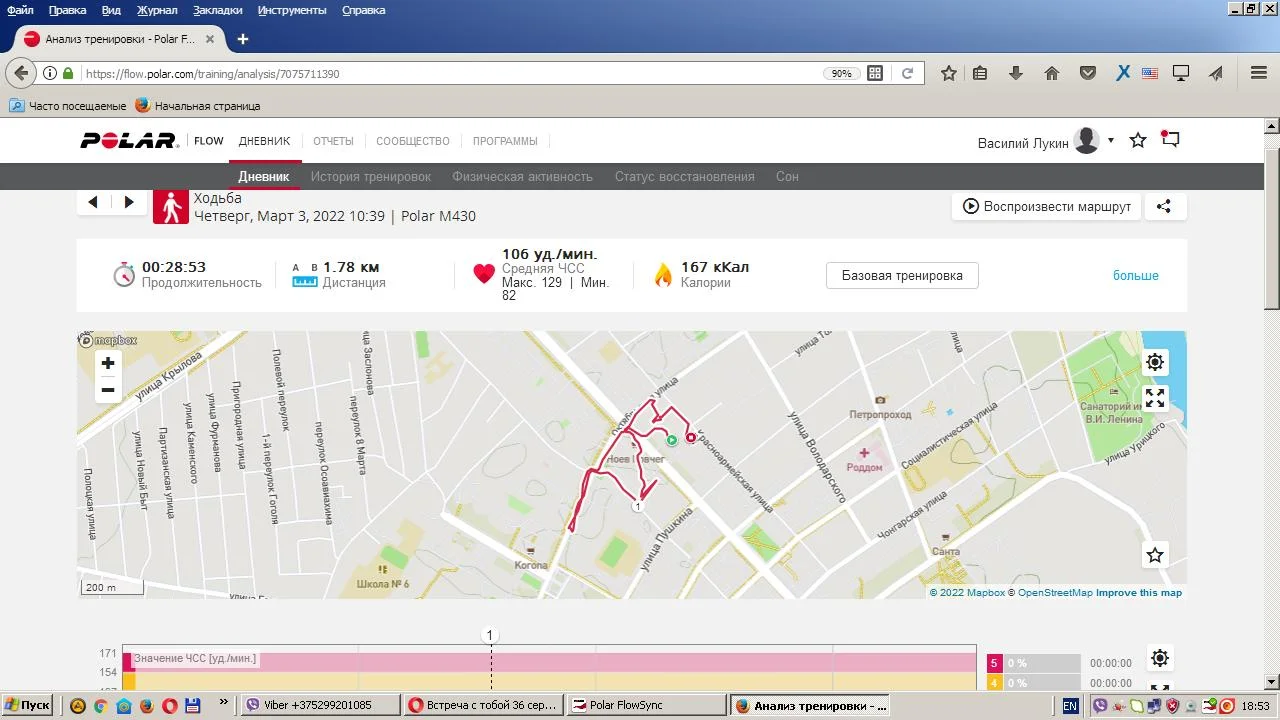Show more details via больше link
This screenshot has width=1280, height=720.
click(x=1136, y=275)
